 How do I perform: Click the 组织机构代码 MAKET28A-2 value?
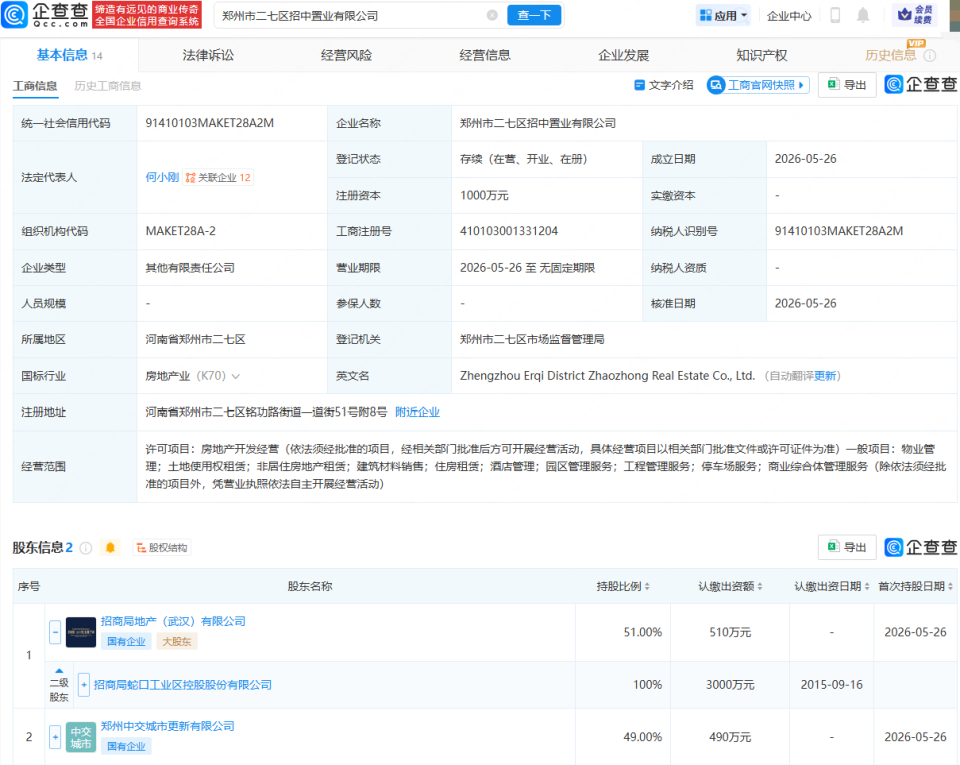(181, 231)
